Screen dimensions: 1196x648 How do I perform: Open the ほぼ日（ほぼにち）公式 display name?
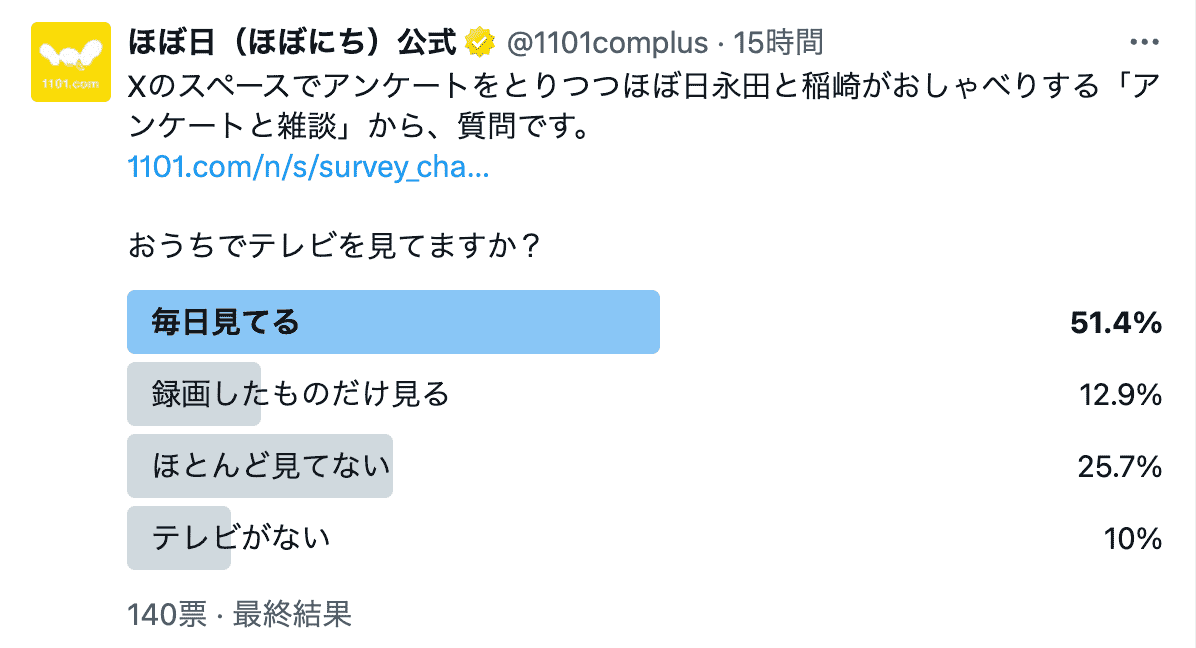point(293,43)
